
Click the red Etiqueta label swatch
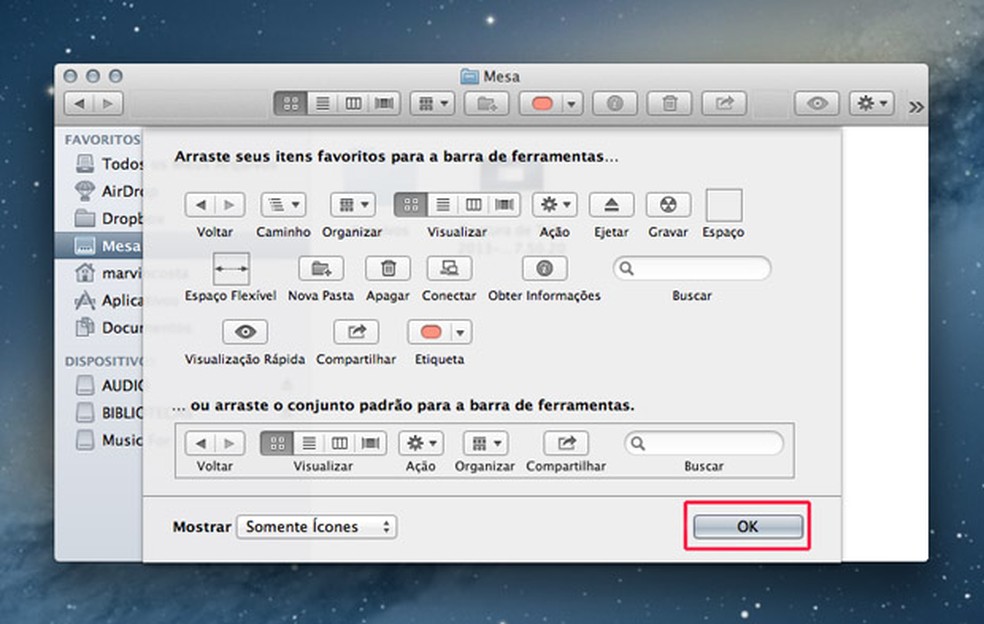pos(430,332)
